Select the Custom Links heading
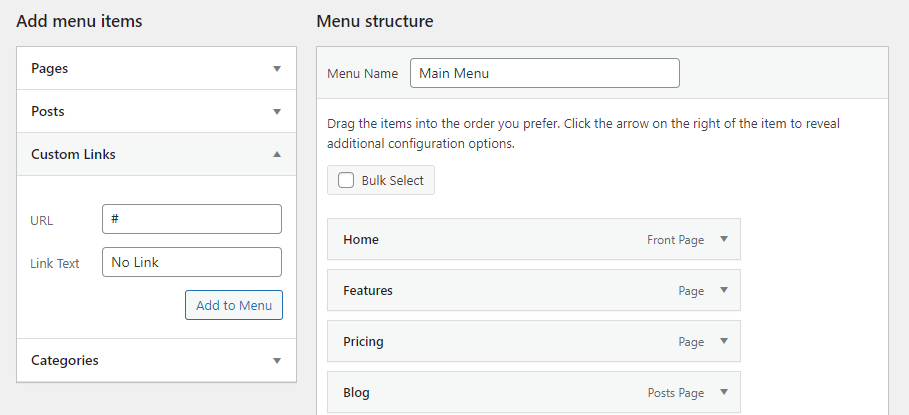The width and height of the screenshot is (909, 415). 73,154
